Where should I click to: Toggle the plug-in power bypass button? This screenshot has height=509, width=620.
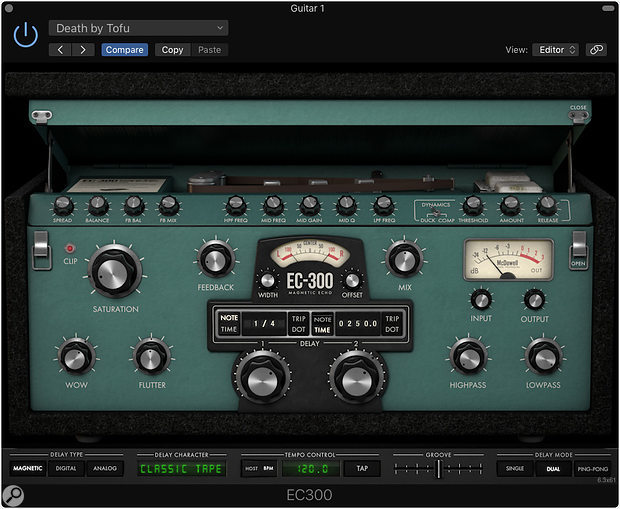[x=26, y=35]
